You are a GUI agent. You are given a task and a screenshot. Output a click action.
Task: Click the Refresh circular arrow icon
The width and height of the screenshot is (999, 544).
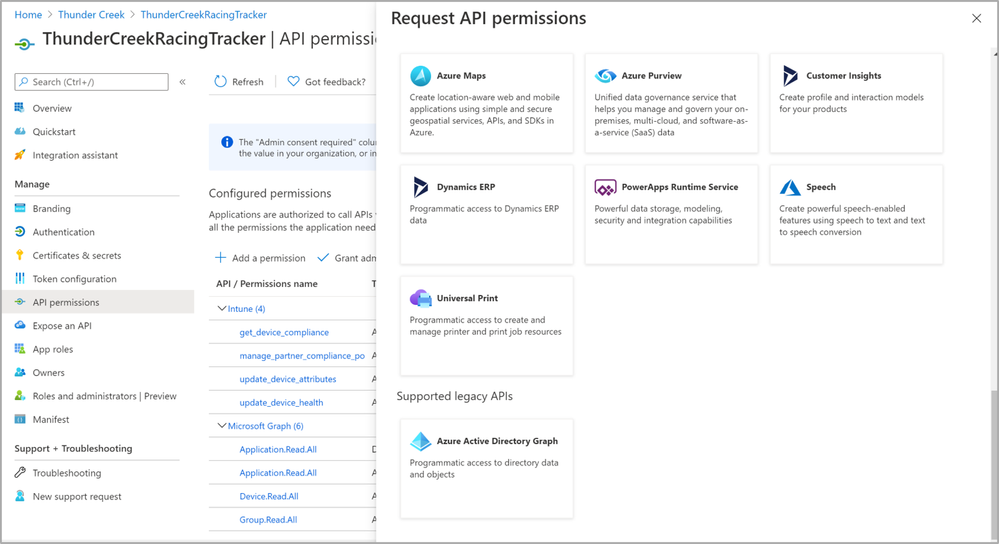(x=220, y=82)
